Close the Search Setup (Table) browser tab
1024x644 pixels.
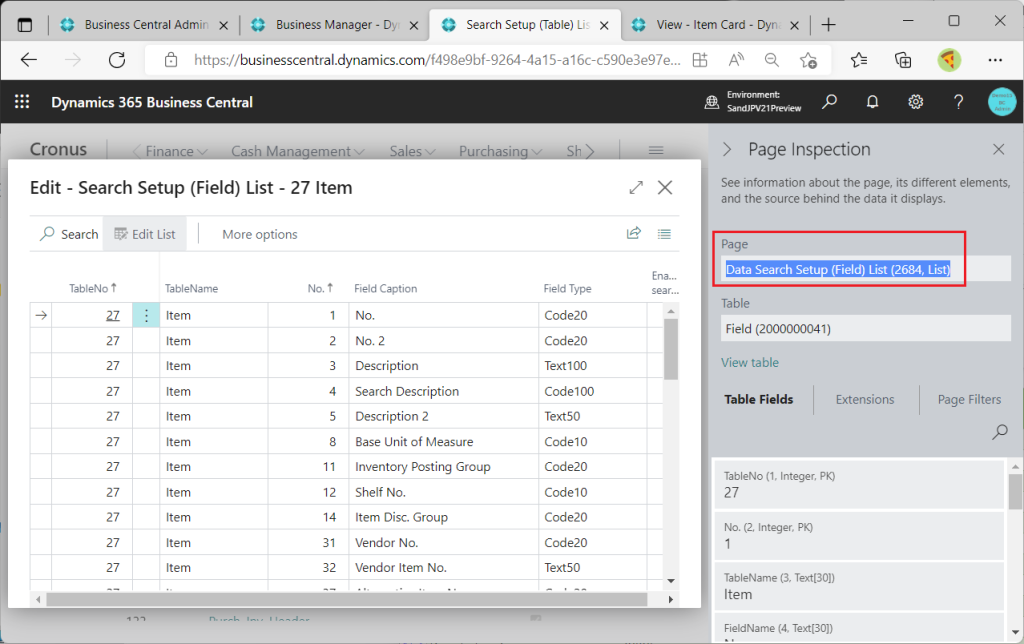[x=604, y=25]
